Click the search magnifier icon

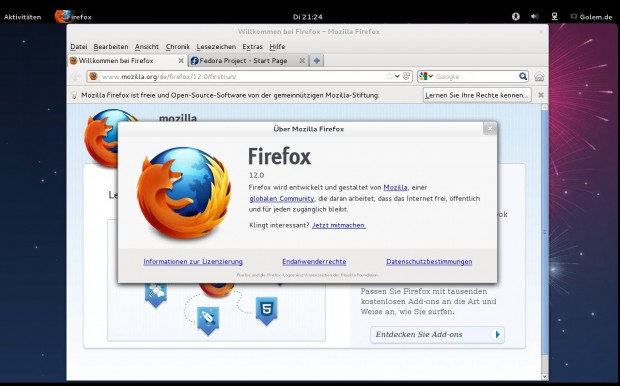[523, 76]
